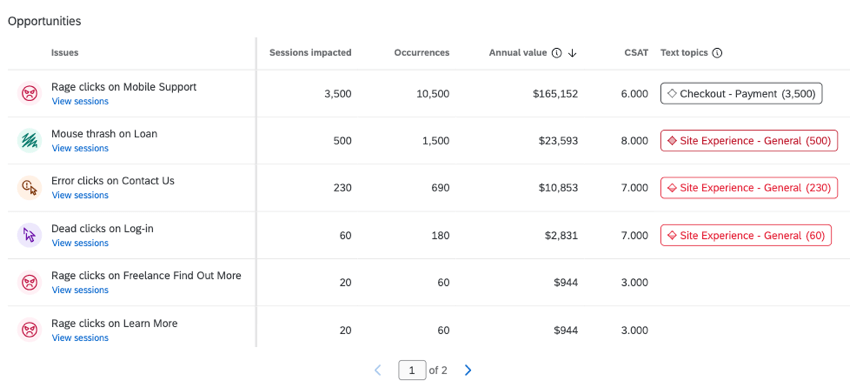Click the rage face icon for Learn More
Screen dimensions: 850x388
(x=29, y=330)
